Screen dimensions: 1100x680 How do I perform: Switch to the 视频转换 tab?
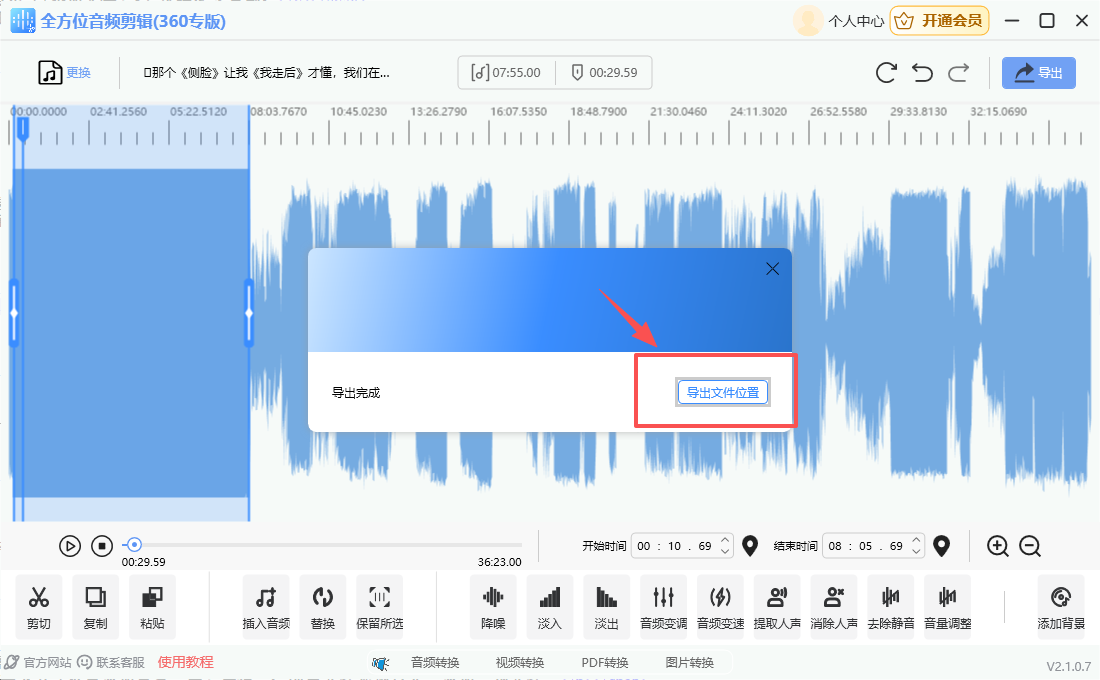click(520, 662)
